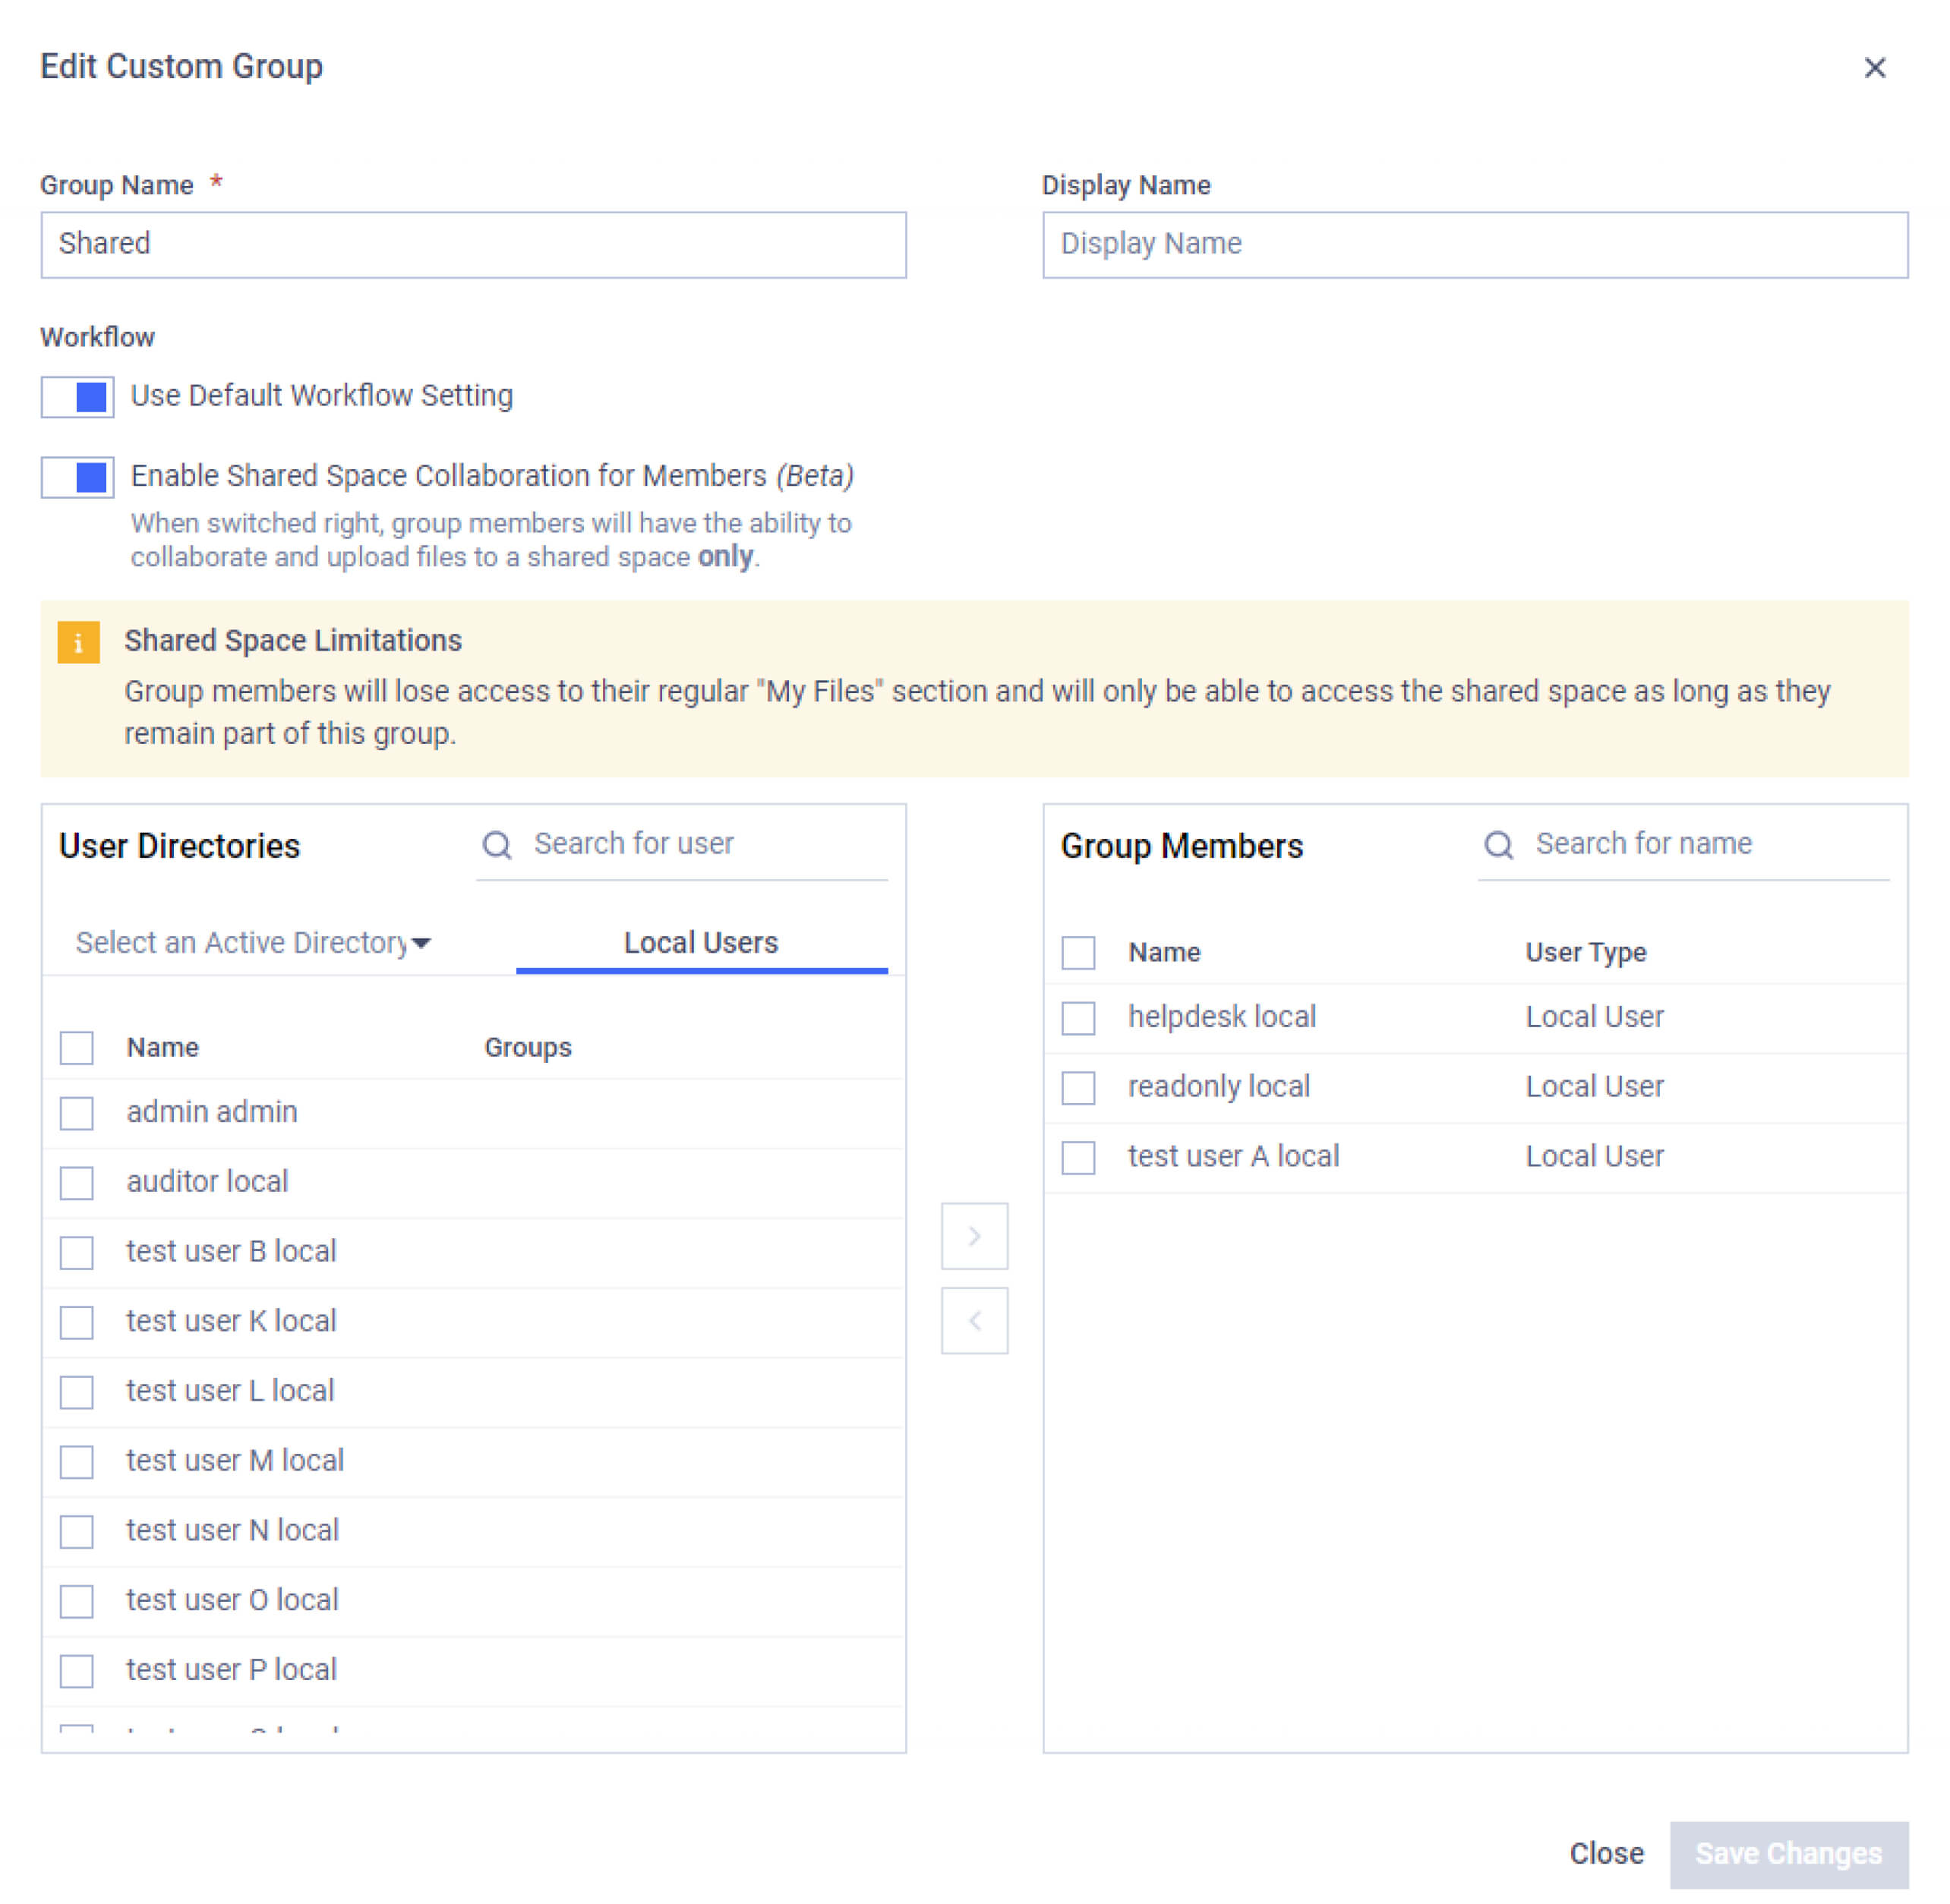Toggle Use Default Workflow Setting off
Image resolution: width=1950 pixels, height=1904 pixels.
[77, 397]
